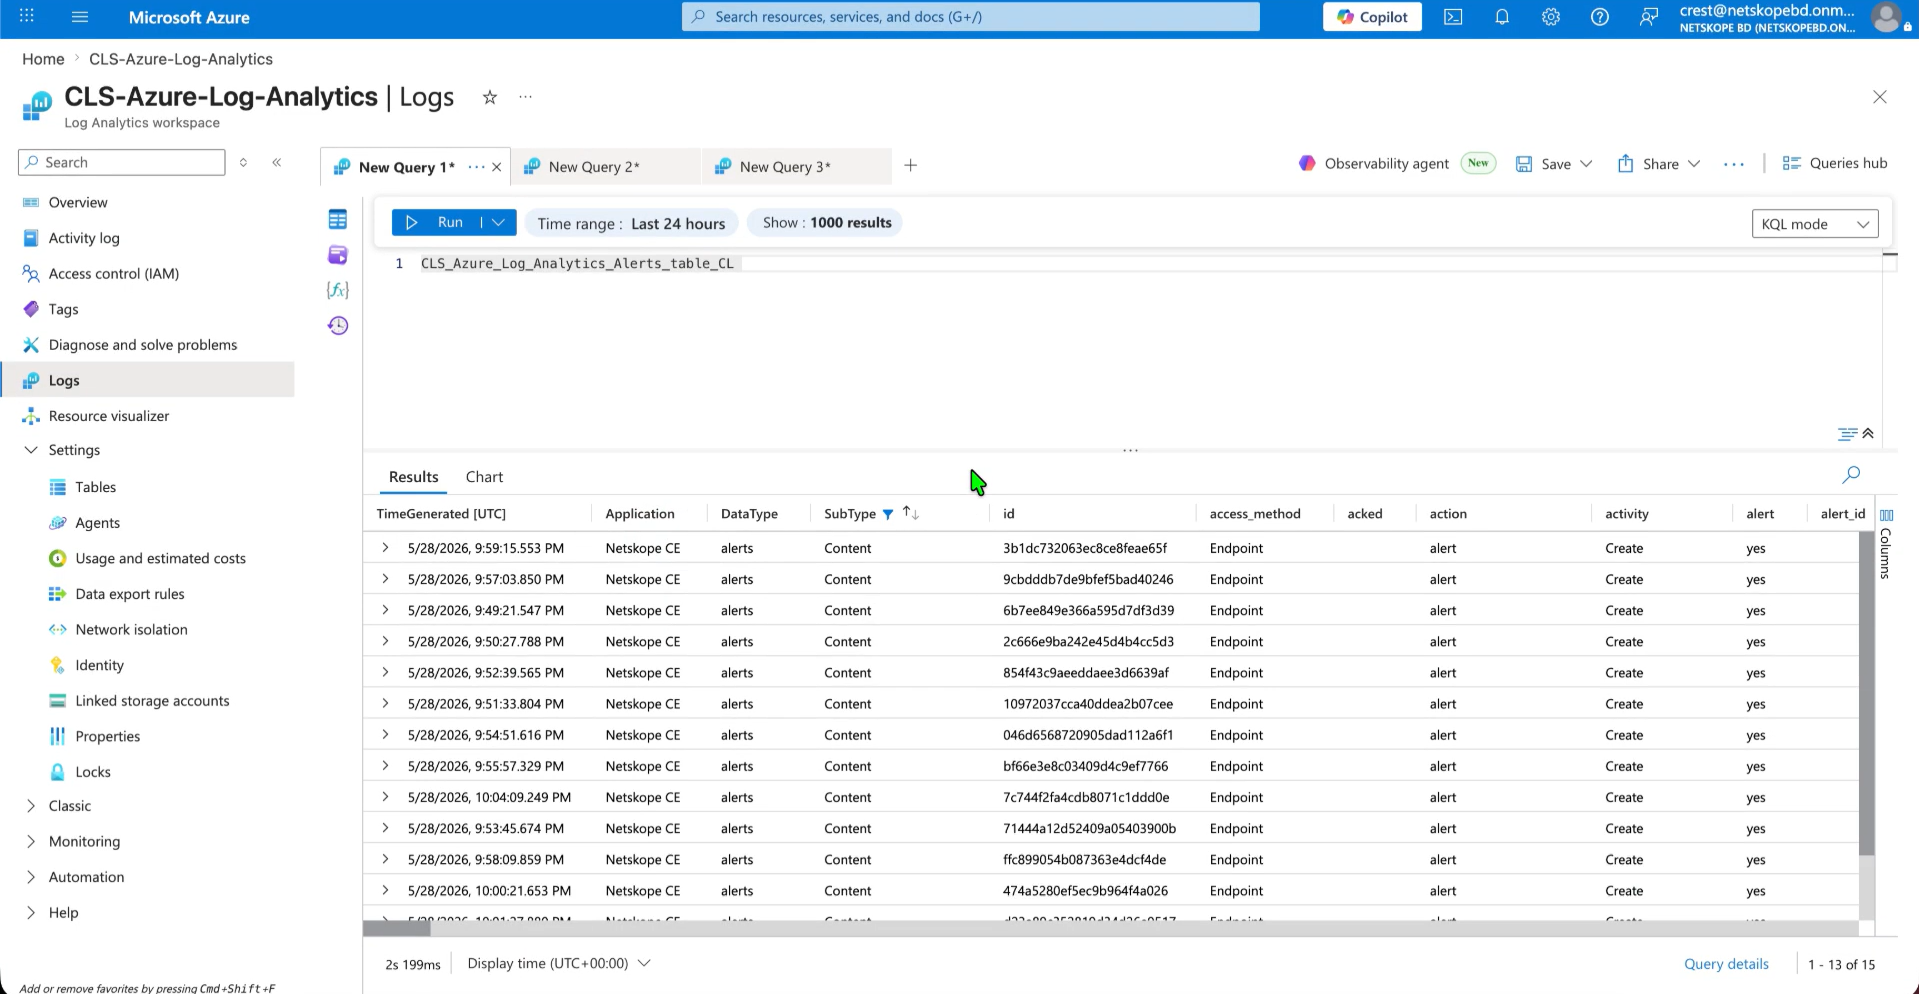Open the apps waffle grid icon
Image resolution: width=1919 pixels, height=994 pixels.
point(27,17)
